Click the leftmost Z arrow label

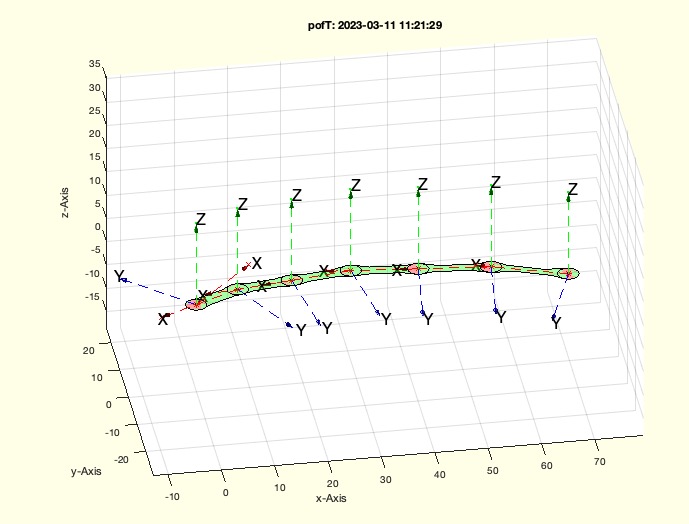coord(201,219)
